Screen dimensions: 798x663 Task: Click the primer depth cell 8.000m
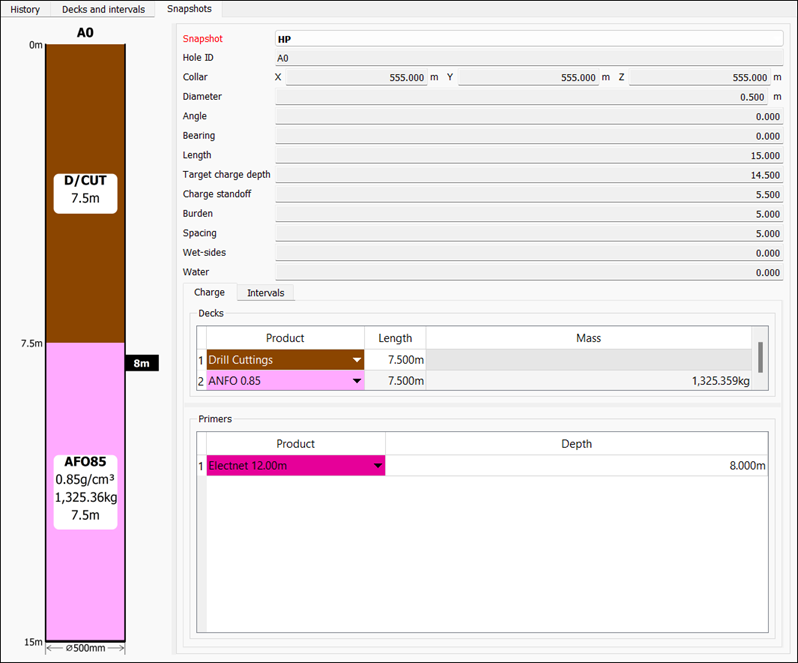pyautogui.click(x=577, y=466)
